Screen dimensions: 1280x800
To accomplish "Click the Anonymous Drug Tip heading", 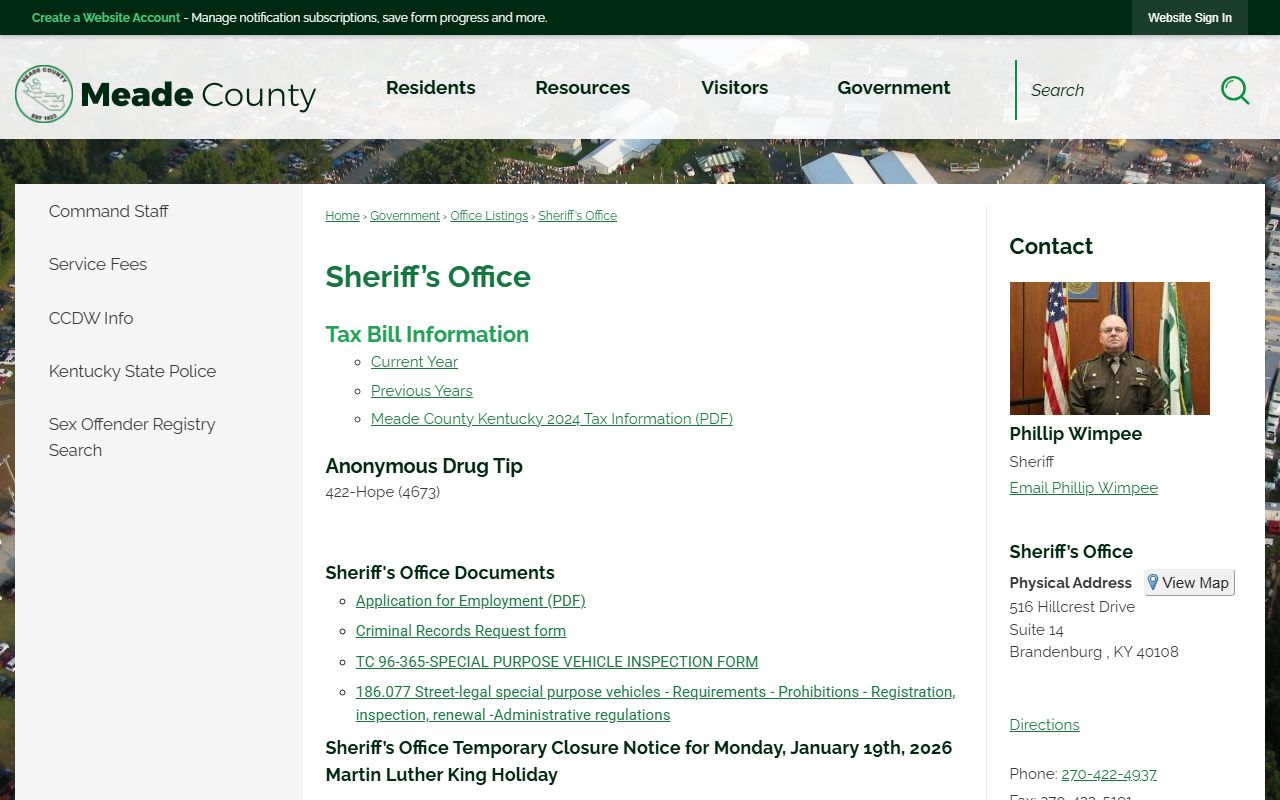I will click(x=424, y=466).
